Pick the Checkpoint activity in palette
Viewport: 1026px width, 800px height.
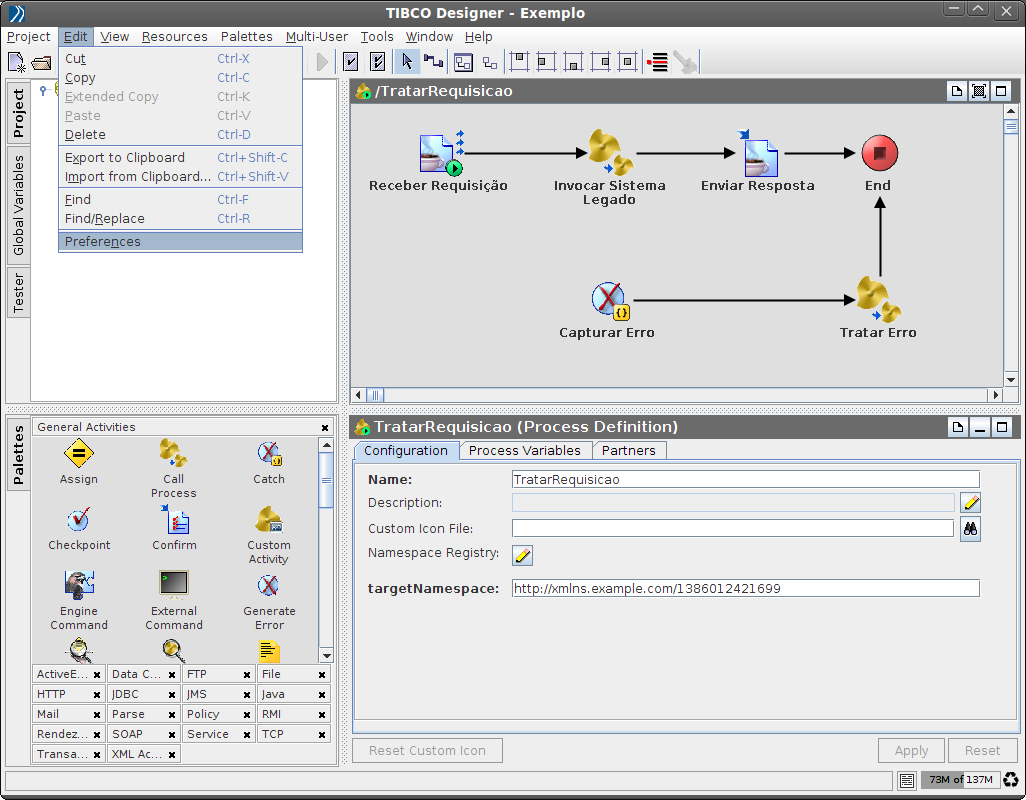[x=78, y=521]
